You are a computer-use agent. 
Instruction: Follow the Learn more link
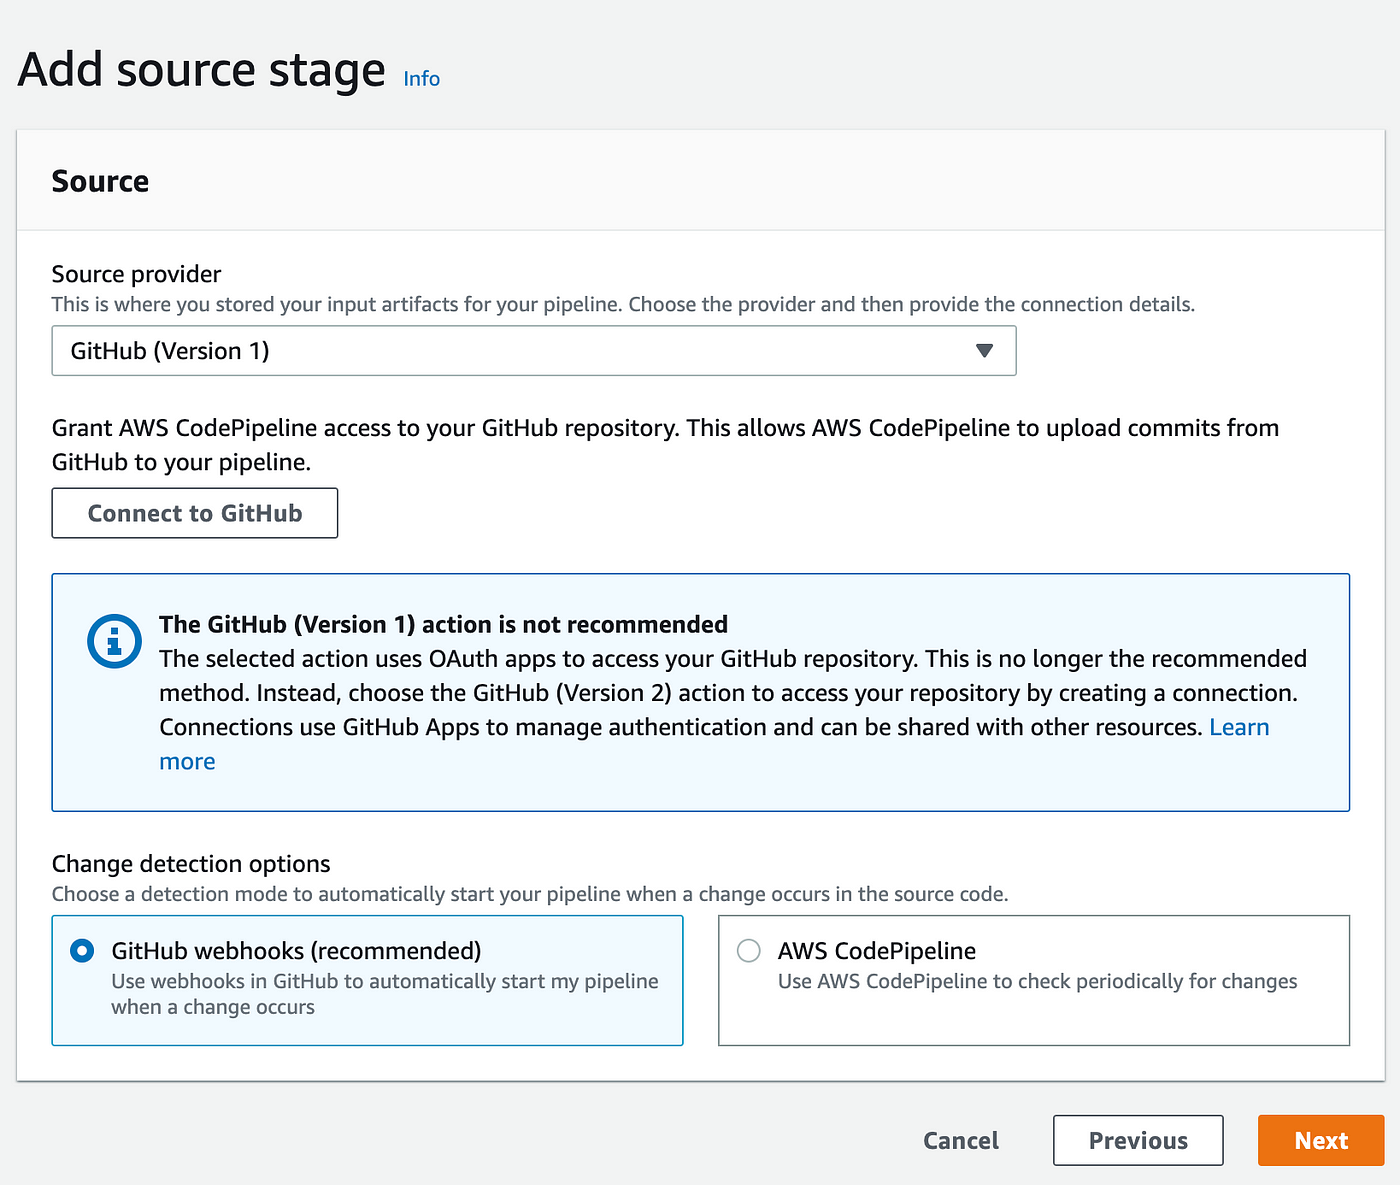point(1239,727)
